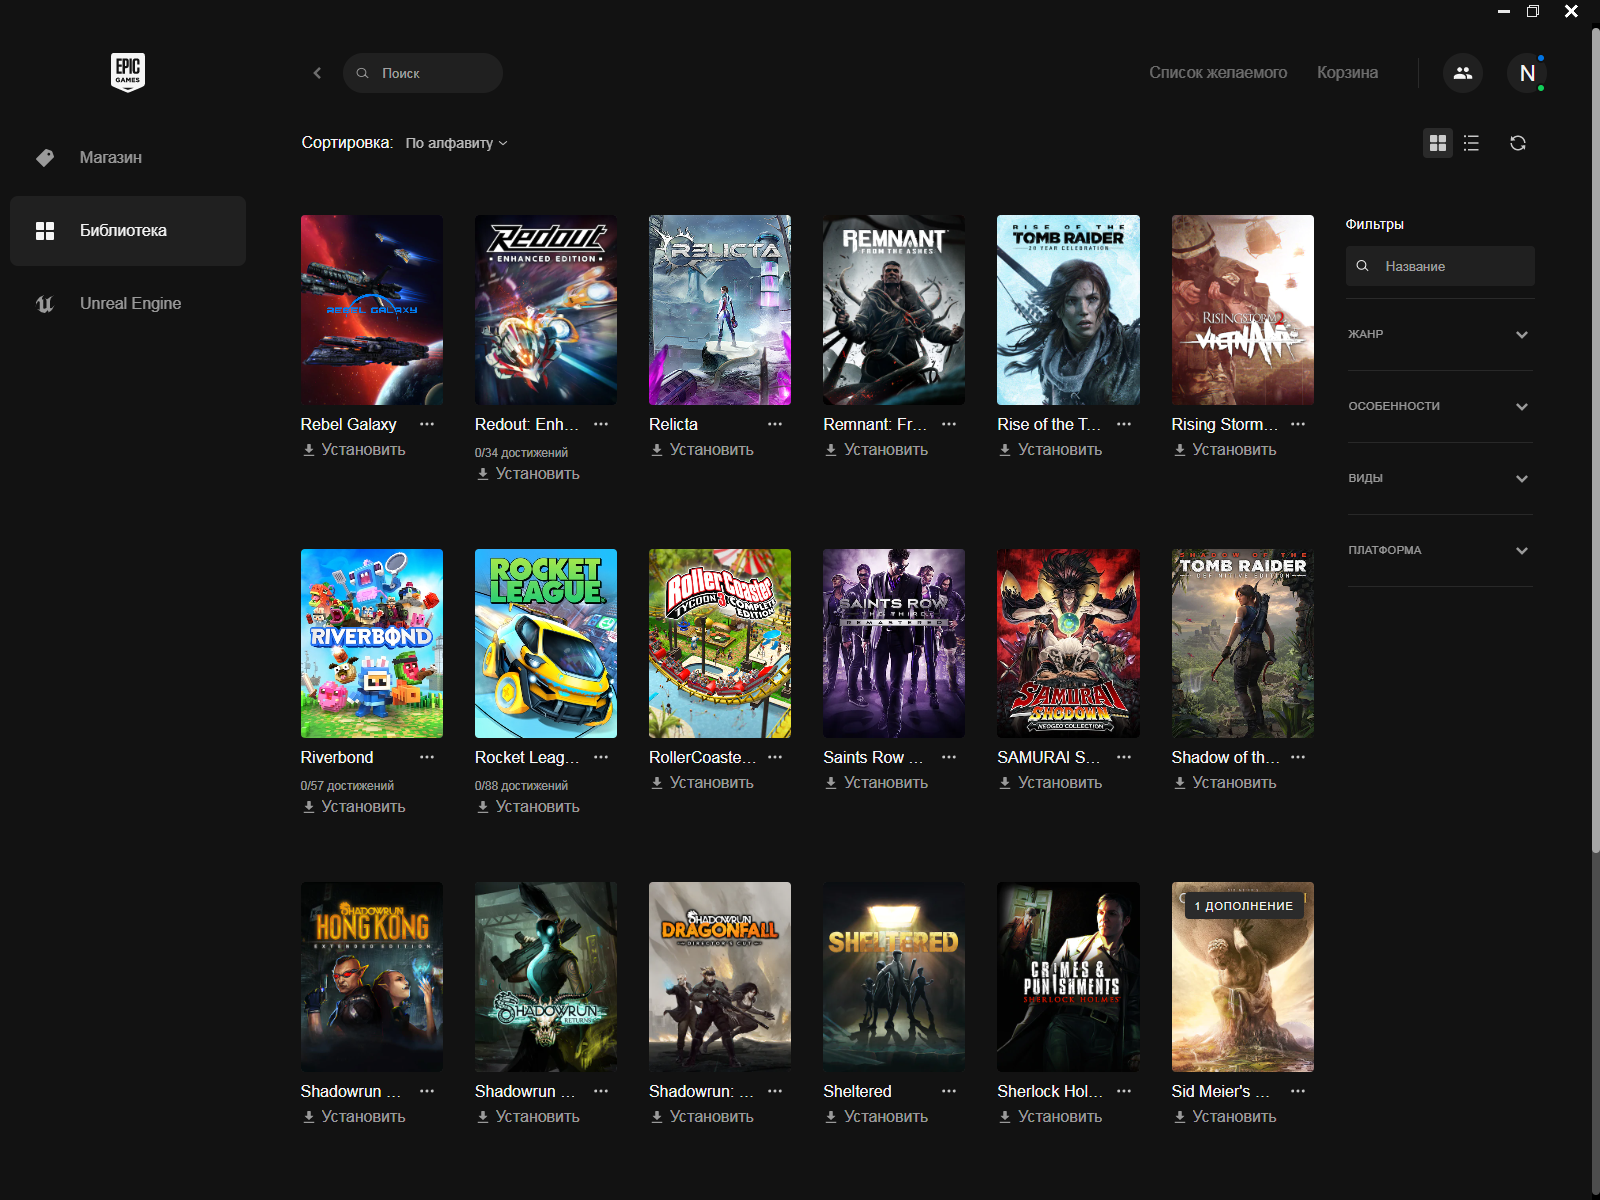1600x1200 pixels.
Task: Click the Поиск search field
Action: click(x=423, y=73)
